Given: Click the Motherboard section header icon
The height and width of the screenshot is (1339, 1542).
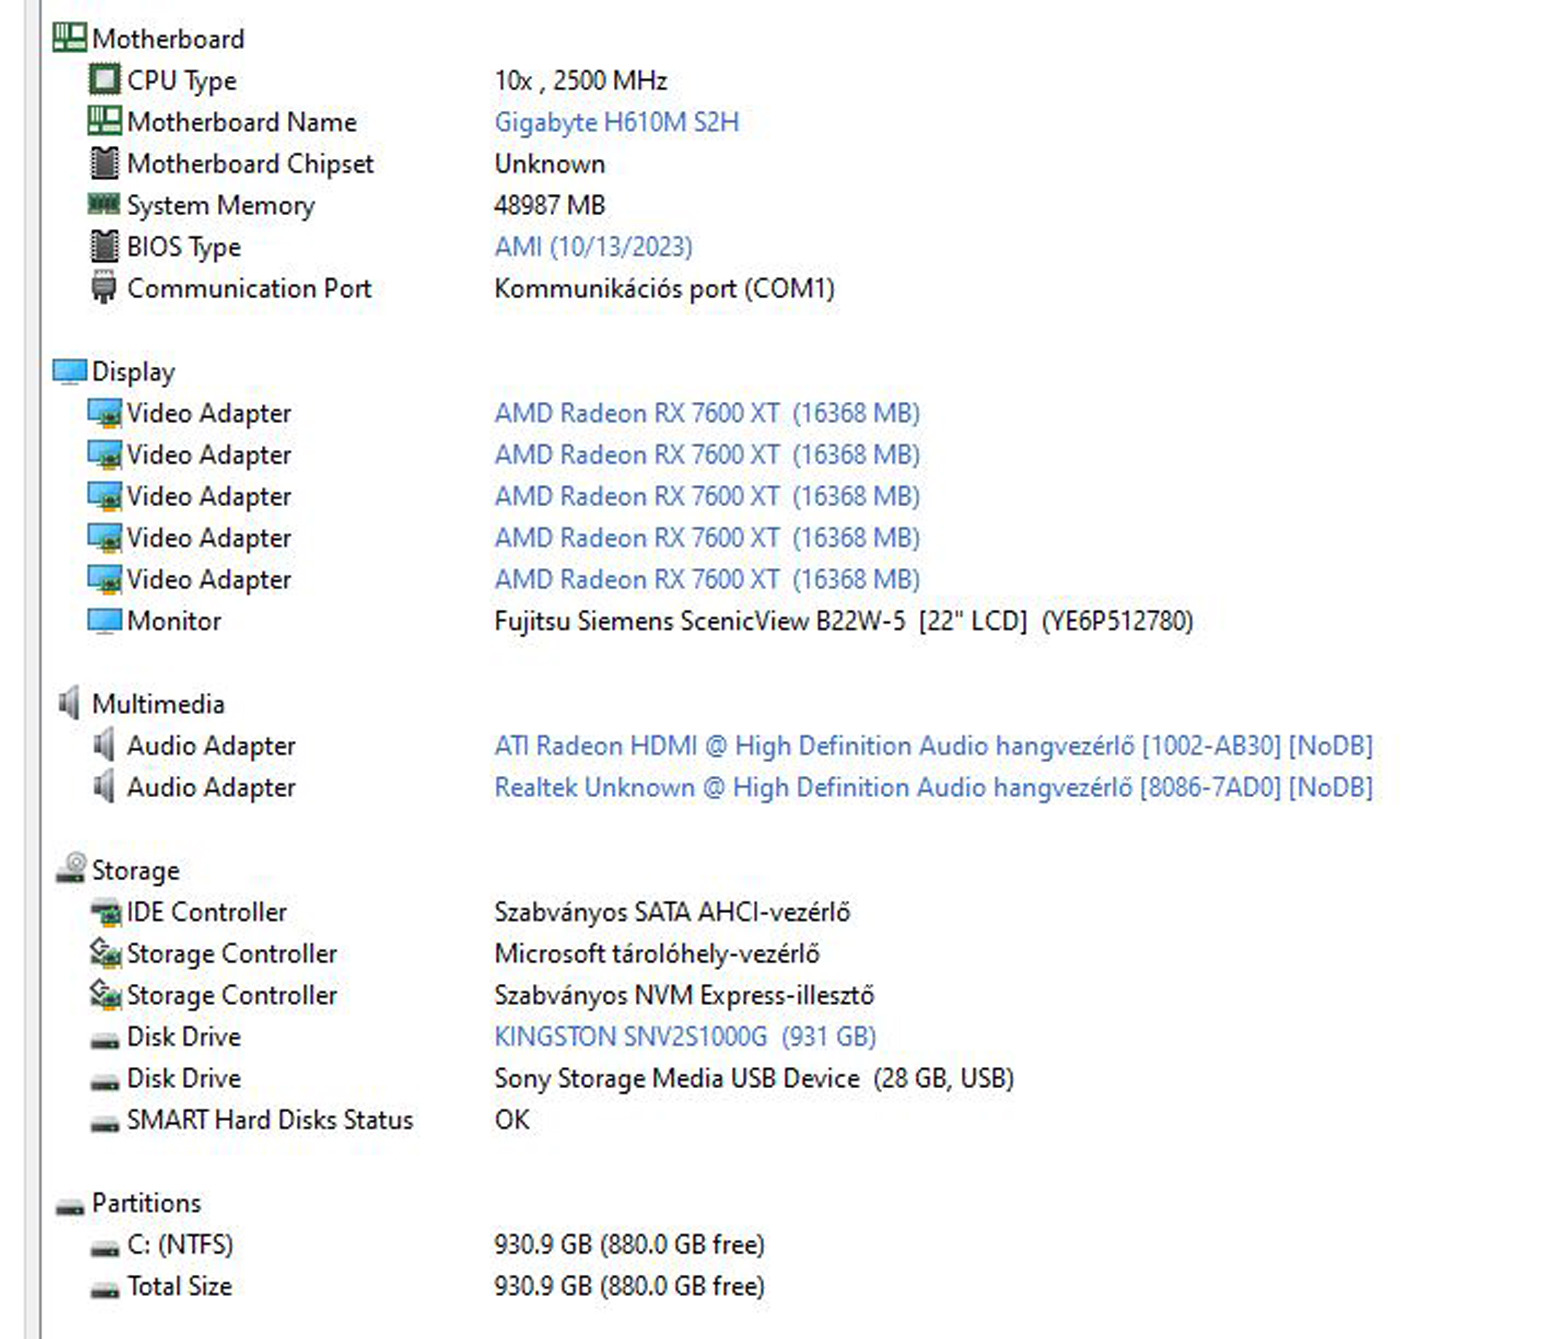Looking at the screenshot, I should tap(69, 38).
